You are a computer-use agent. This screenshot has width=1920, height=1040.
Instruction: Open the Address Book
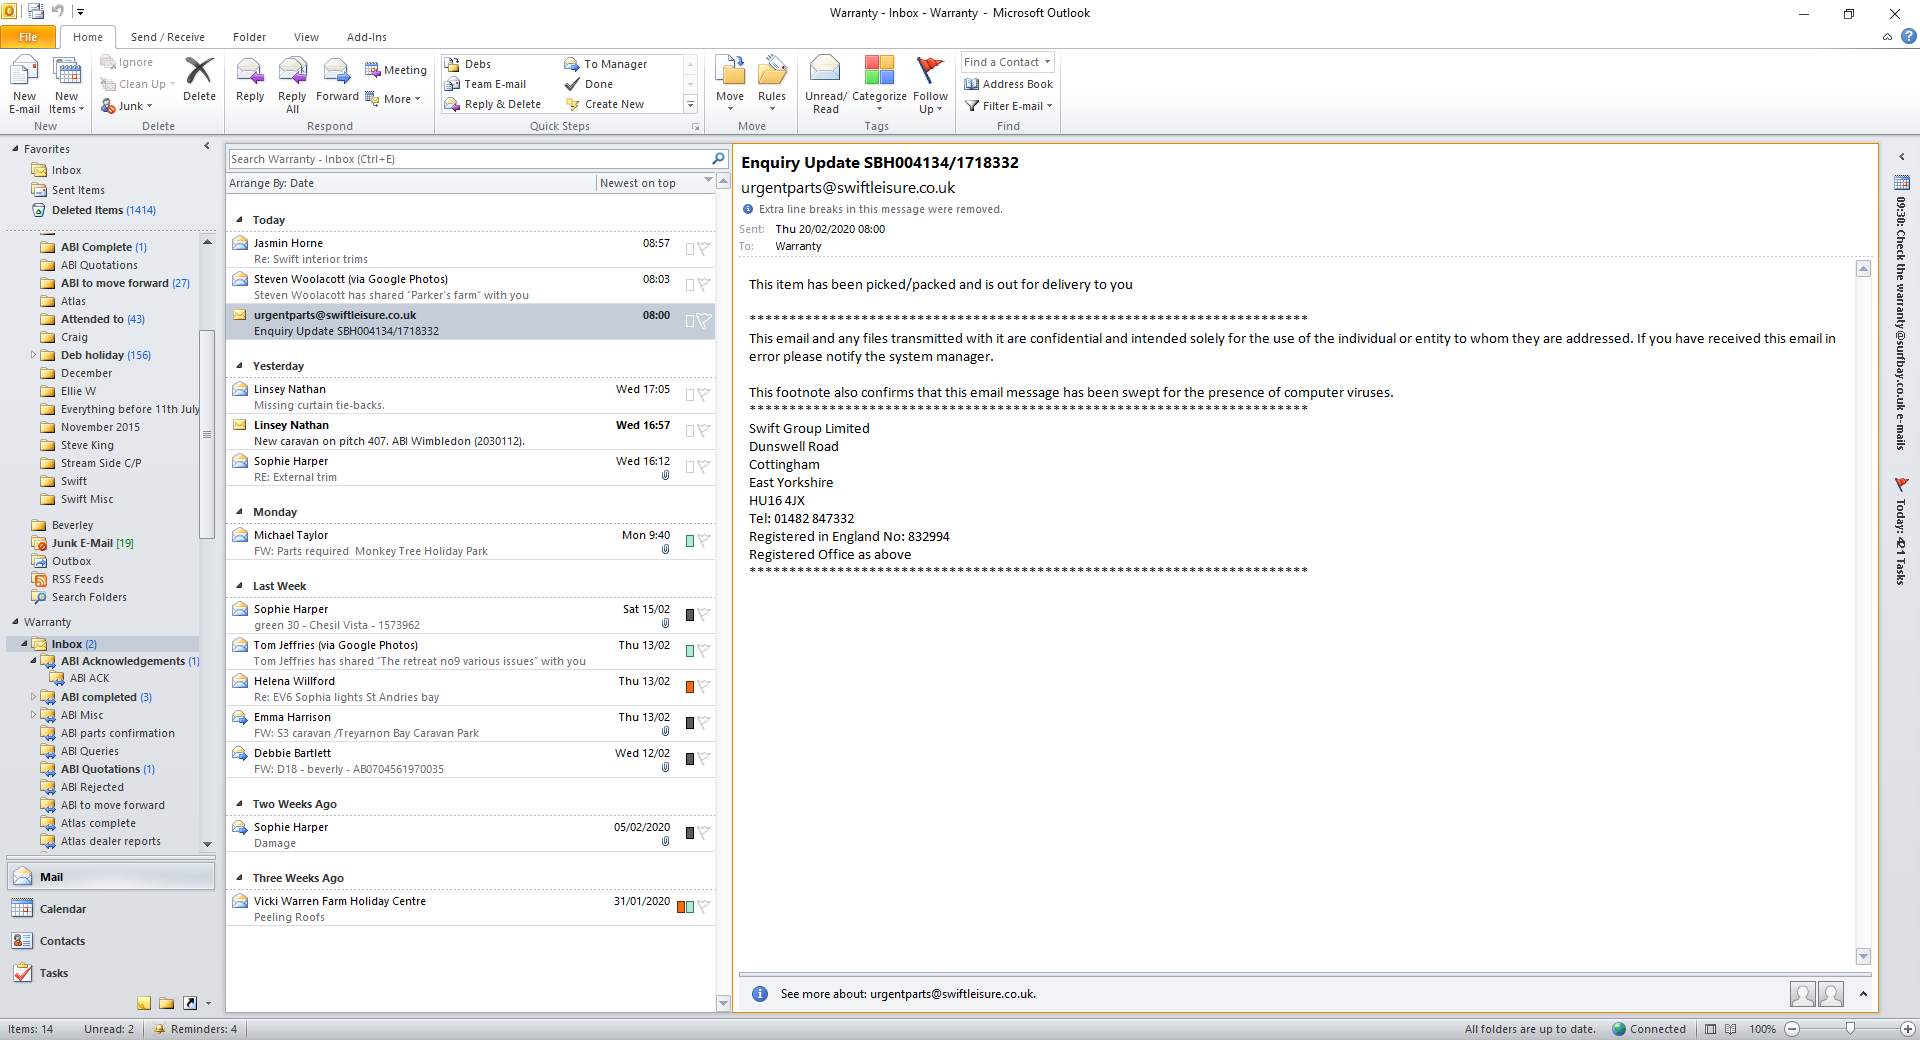[1009, 84]
